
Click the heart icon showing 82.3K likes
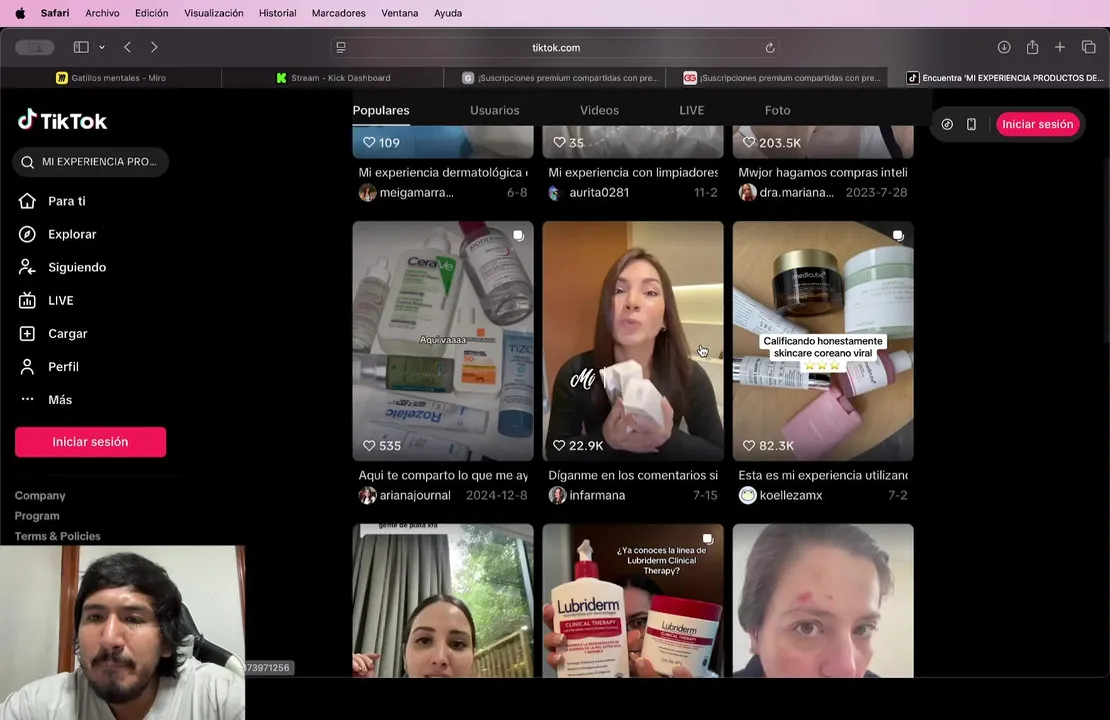(x=749, y=445)
